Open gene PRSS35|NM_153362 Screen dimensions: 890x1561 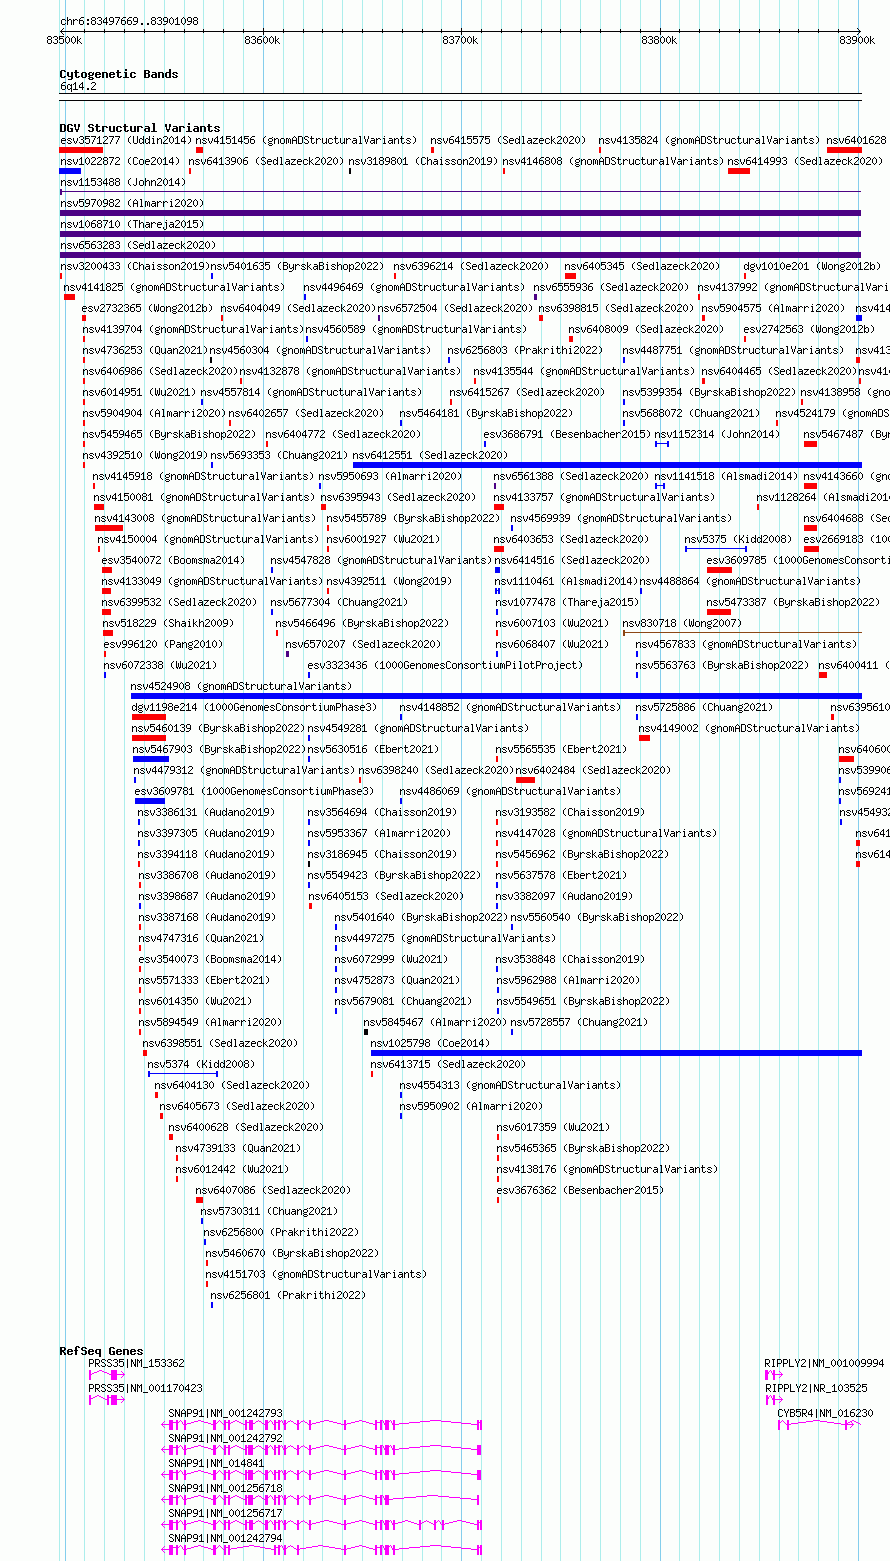point(136,1363)
